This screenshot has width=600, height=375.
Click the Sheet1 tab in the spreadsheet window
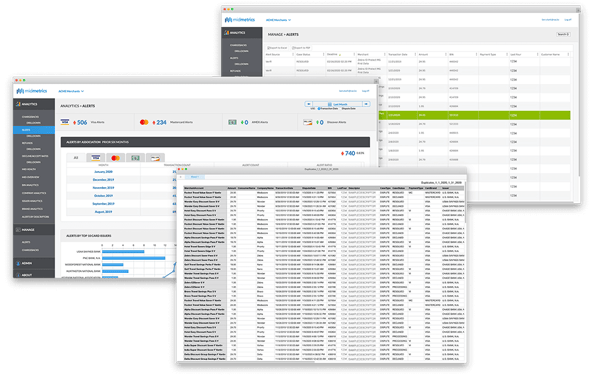coord(195,177)
